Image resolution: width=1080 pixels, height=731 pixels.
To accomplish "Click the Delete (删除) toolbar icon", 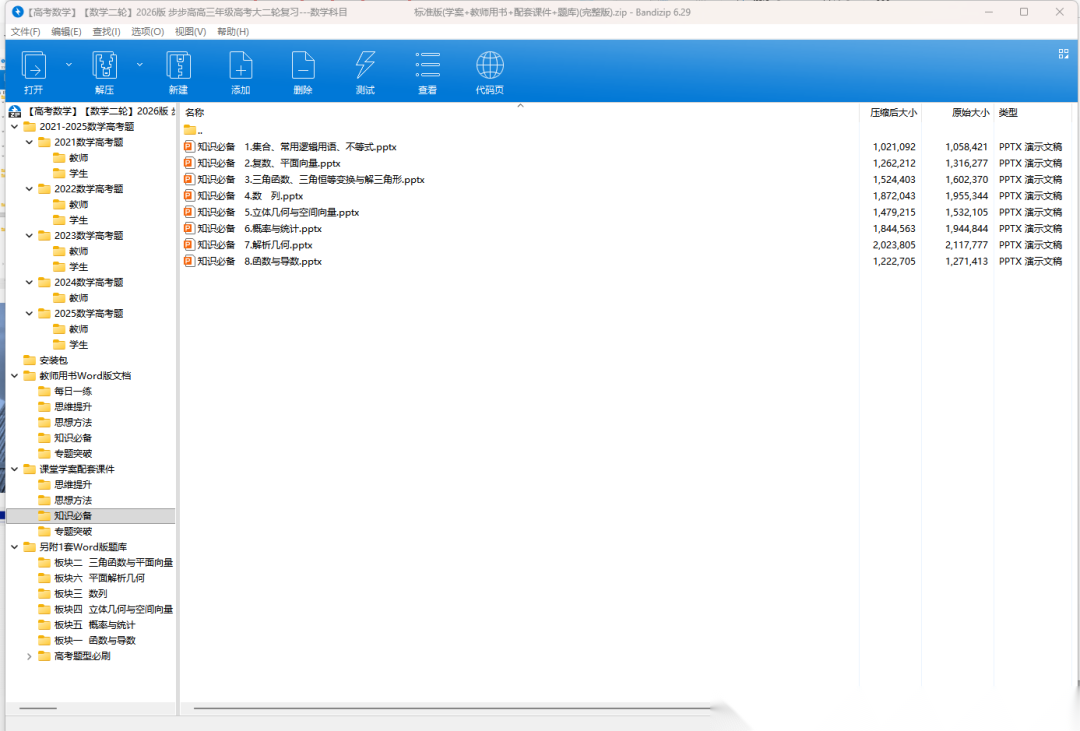I will pos(303,67).
